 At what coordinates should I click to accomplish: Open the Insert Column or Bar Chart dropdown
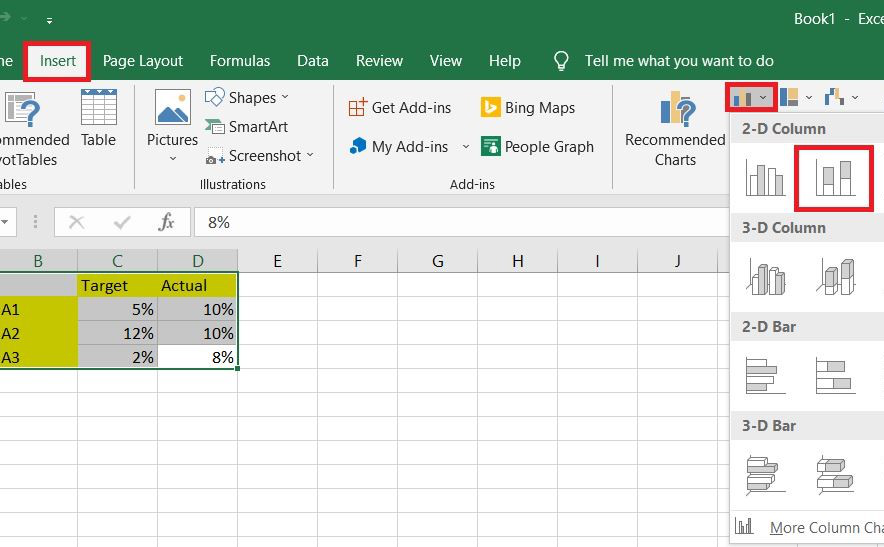pyautogui.click(x=750, y=98)
